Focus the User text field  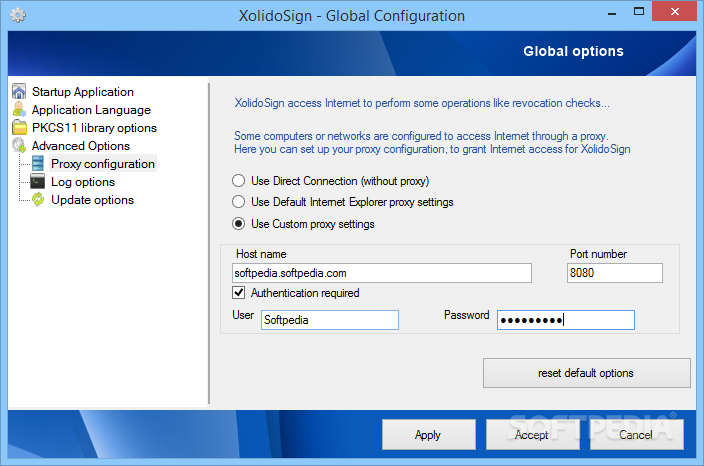pos(330,320)
